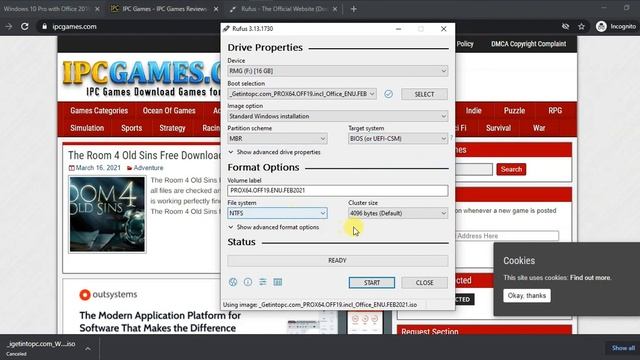Reload the browser page

click(24, 27)
